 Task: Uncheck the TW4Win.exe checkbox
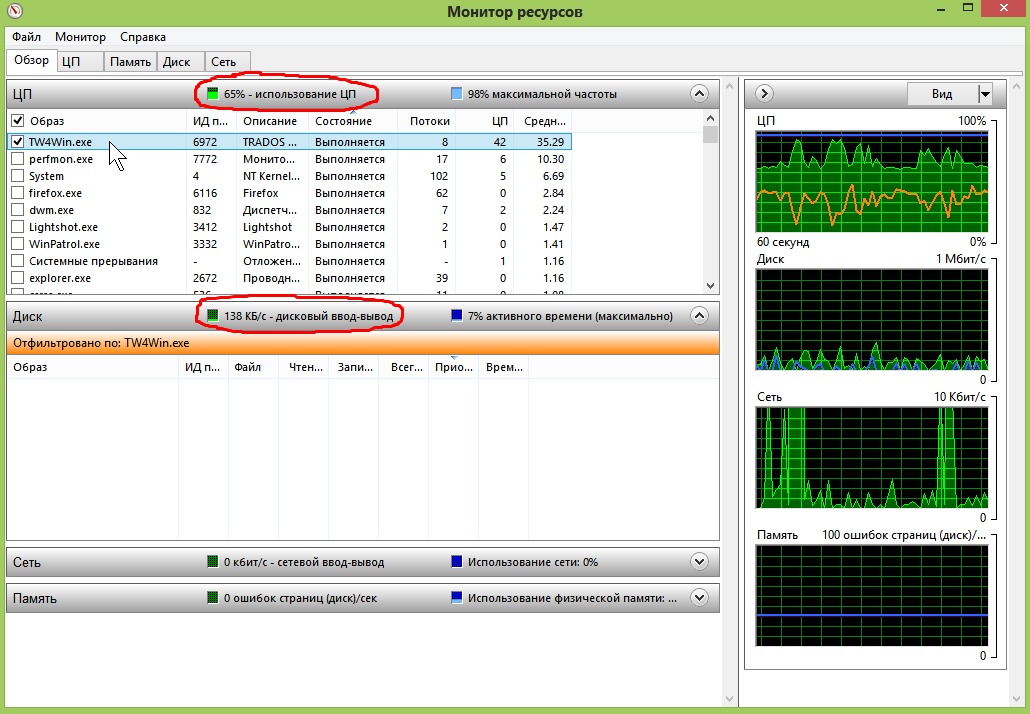[18, 142]
